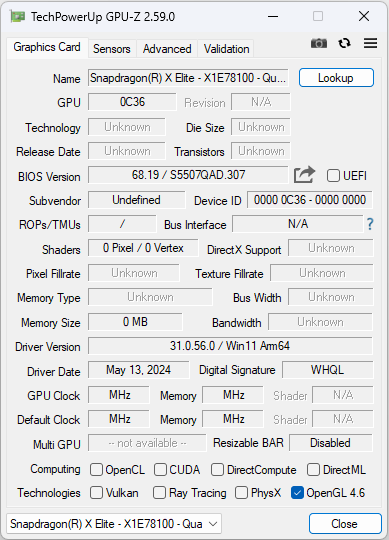
Task: Click the GPU-Z title bar app icon
Action: (x=17, y=16)
